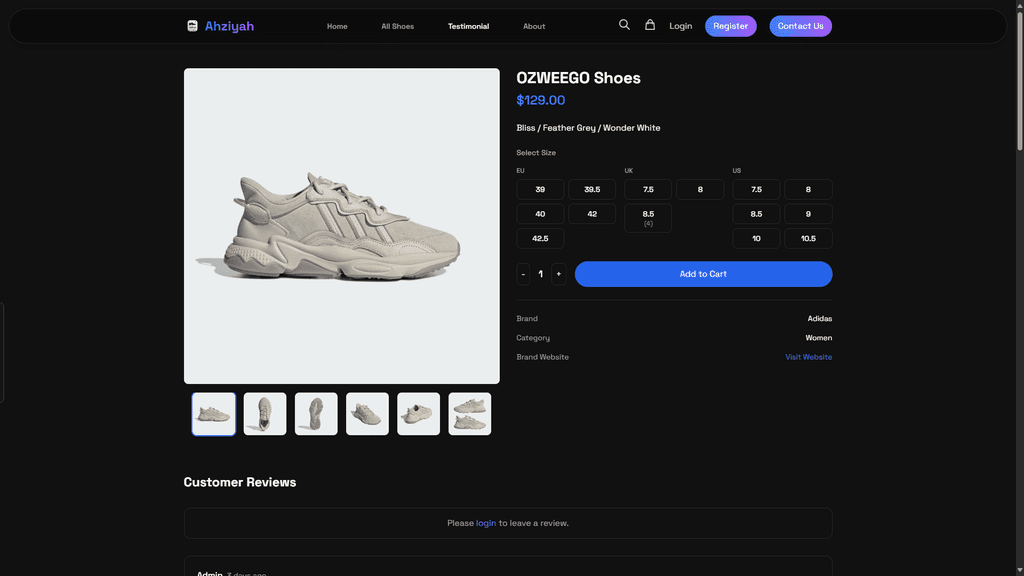
Task: Click the $129.00 price text
Action: tap(541, 100)
